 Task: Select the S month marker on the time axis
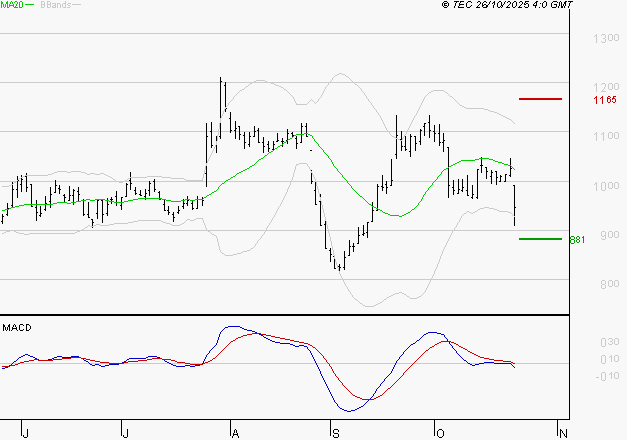click(x=336, y=432)
